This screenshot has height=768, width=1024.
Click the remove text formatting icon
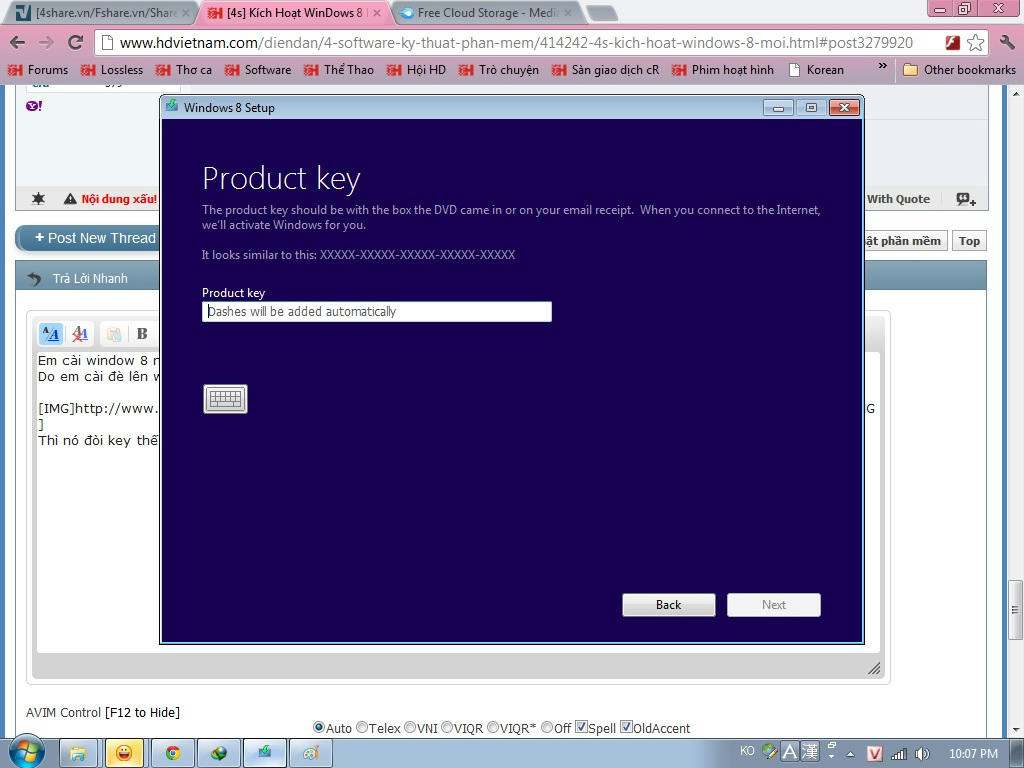[80, 334]
